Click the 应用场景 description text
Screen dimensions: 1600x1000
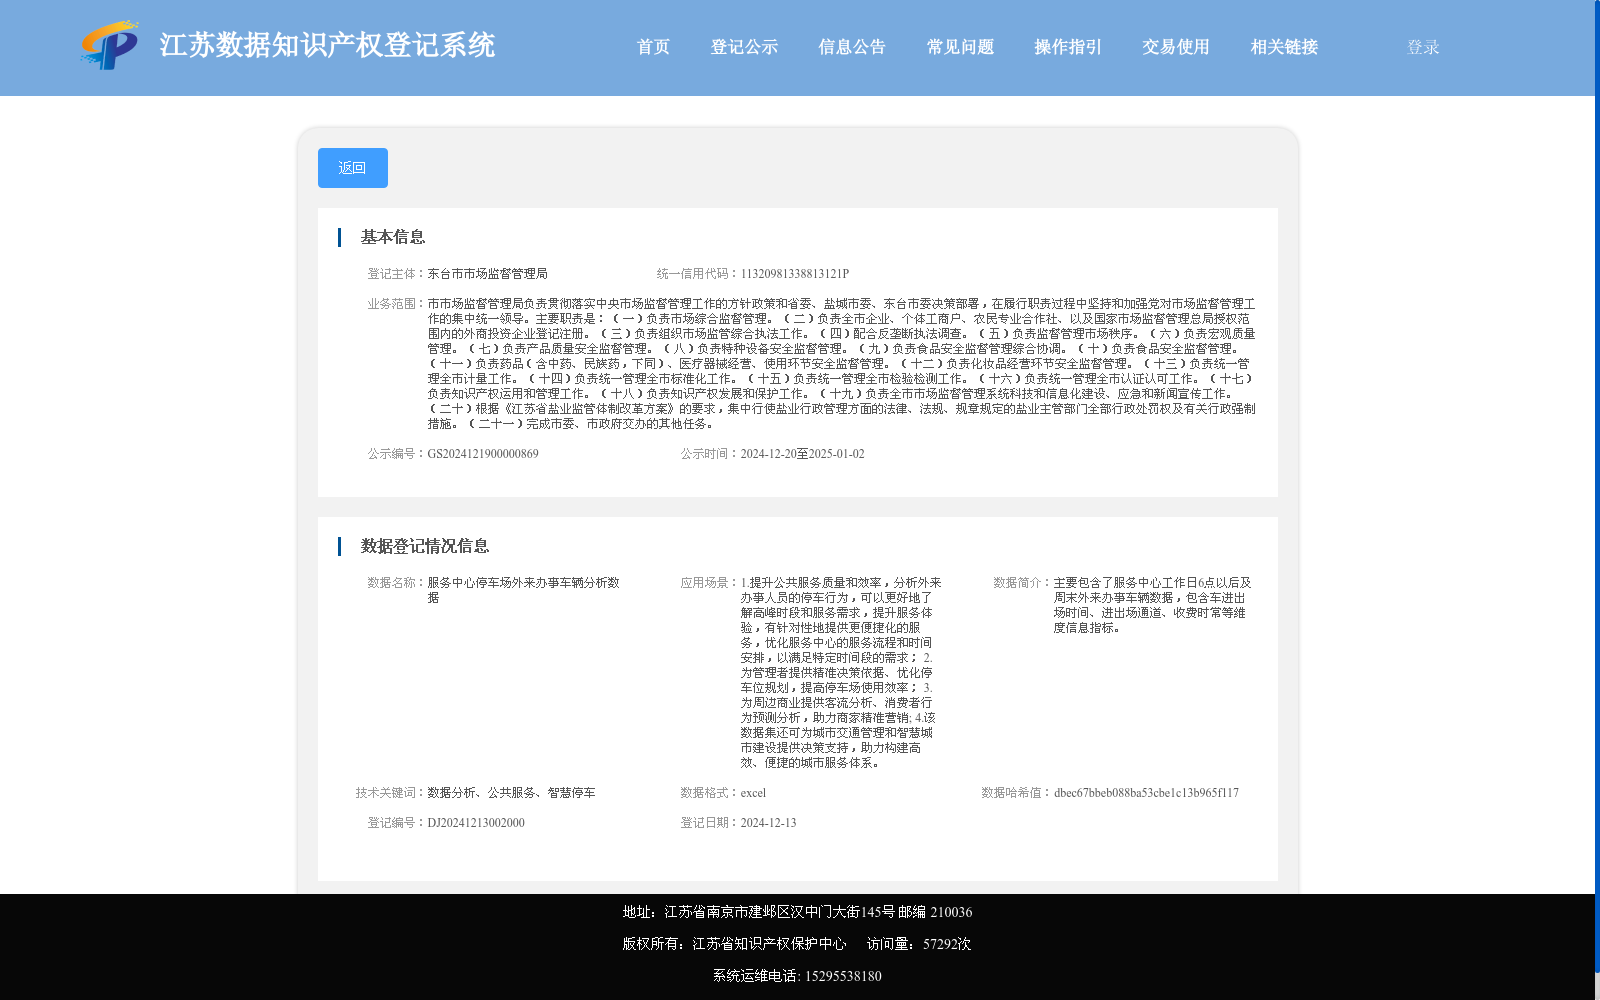(841, 673)
